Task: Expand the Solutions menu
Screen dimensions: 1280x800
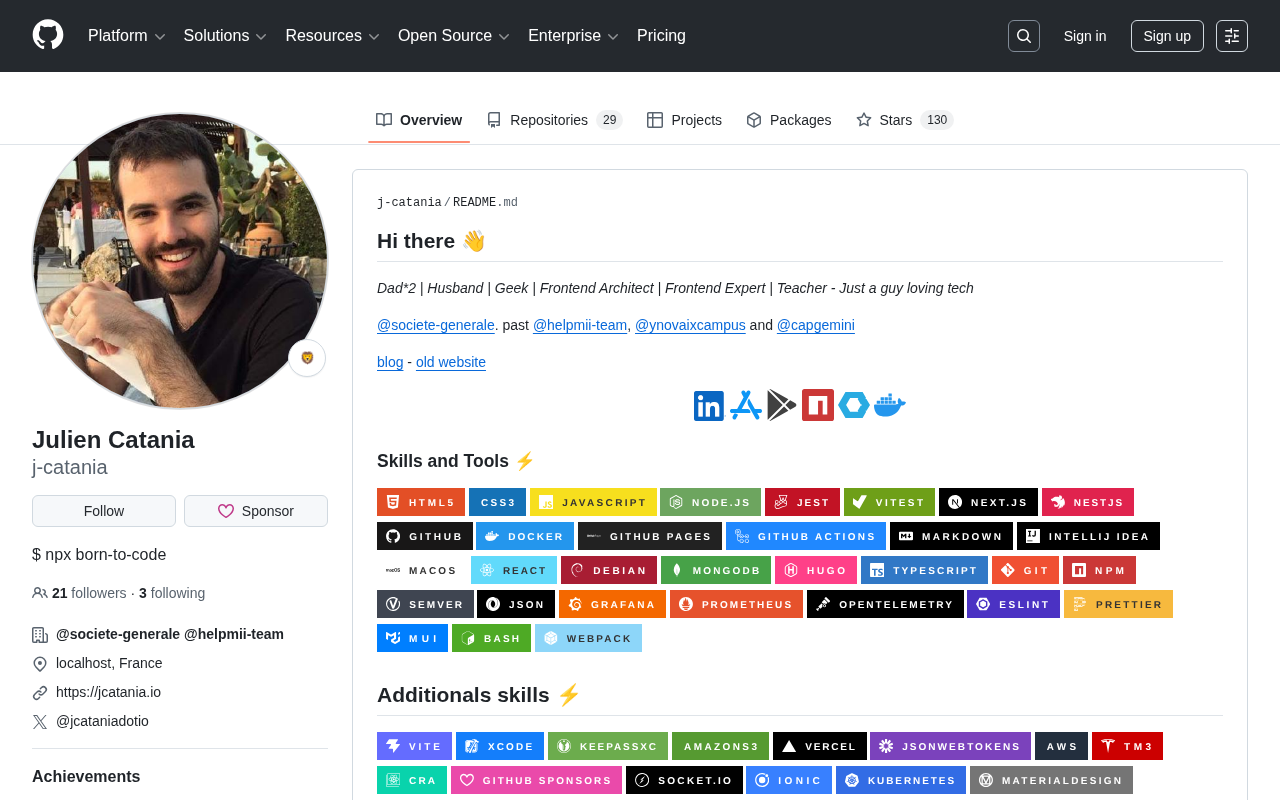Action: (226, 36)
